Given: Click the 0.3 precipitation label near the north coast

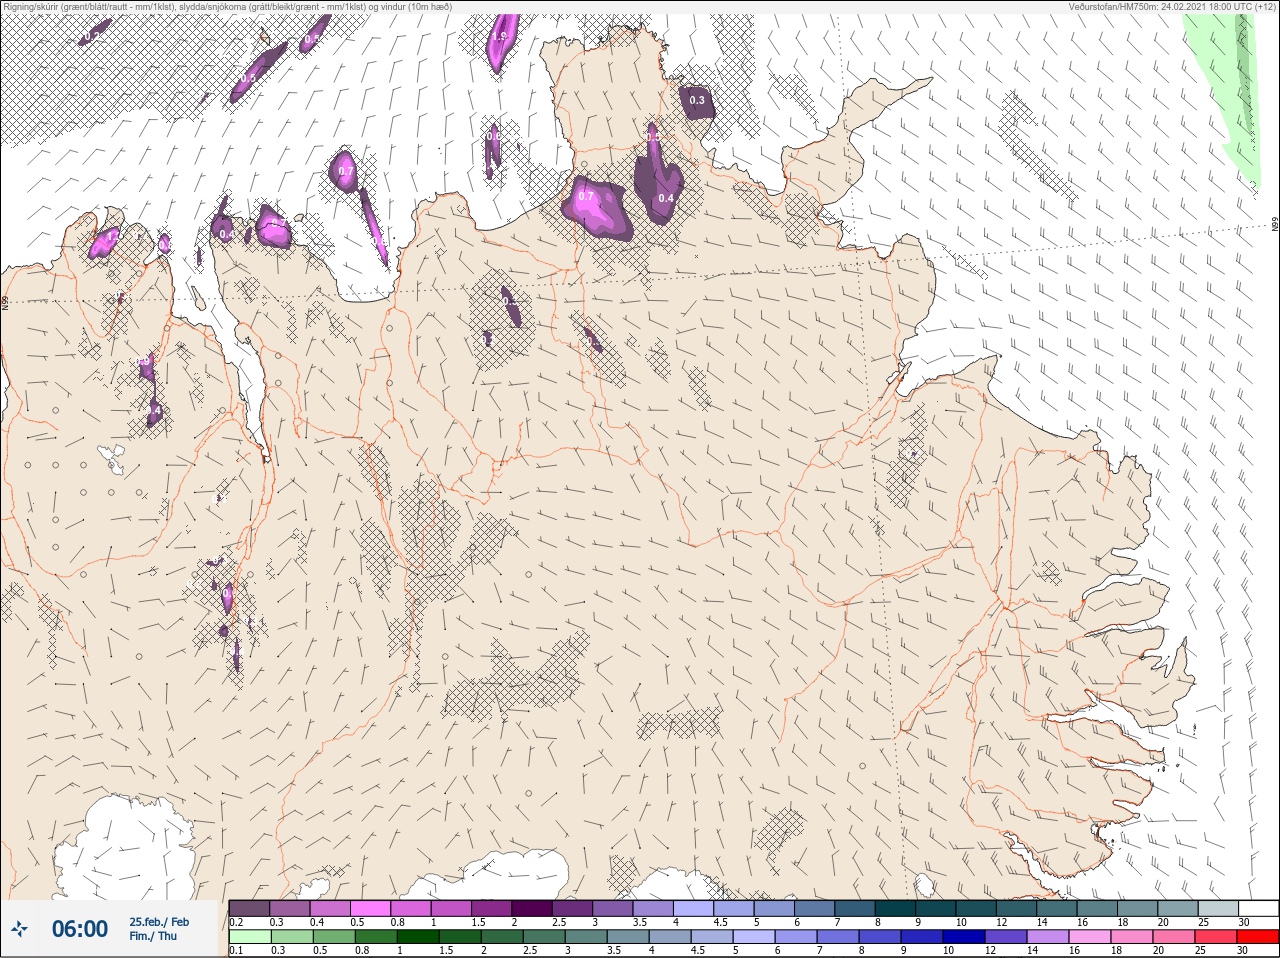Looking at the screenshot, I should (x=697, y=100).
